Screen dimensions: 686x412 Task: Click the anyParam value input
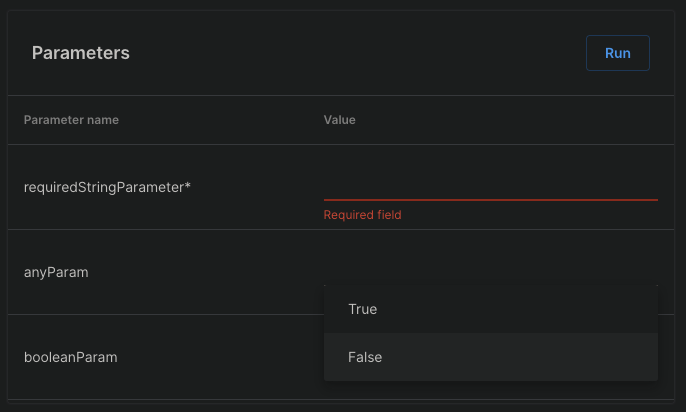(490, 266)
